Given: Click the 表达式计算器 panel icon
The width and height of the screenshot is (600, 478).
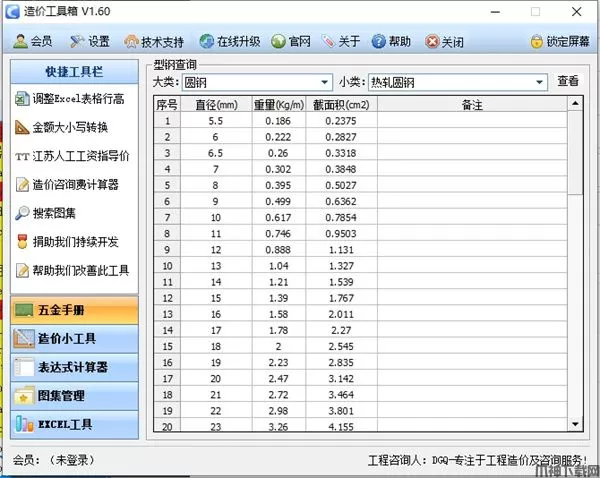Looking at the screenshot, I should pos(24,367).
